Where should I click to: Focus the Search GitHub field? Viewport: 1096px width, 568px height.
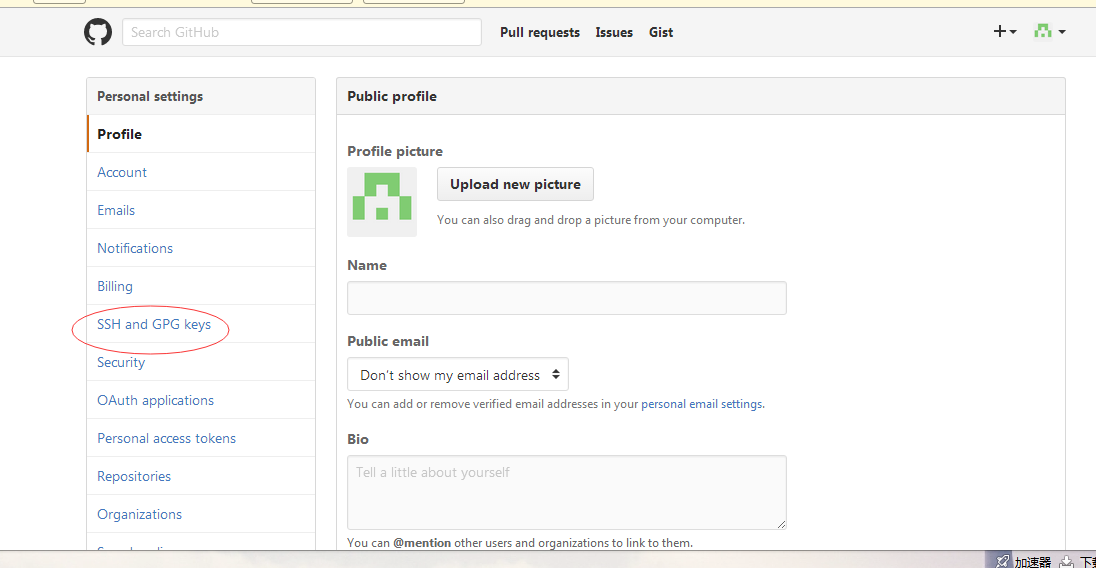pyautogui.click(x=302, y=32)
